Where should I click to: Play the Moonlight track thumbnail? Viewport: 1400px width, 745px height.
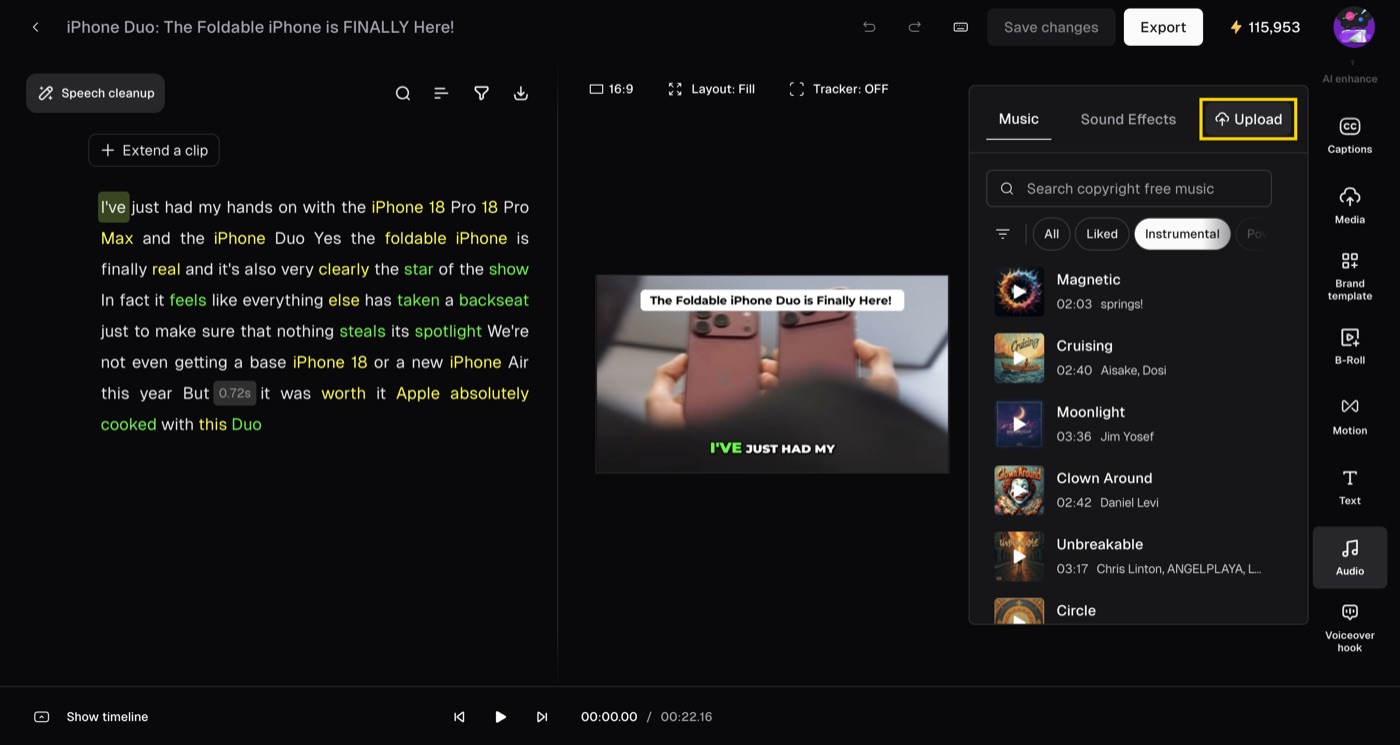pyautogui.click(x=1019, y=424)
